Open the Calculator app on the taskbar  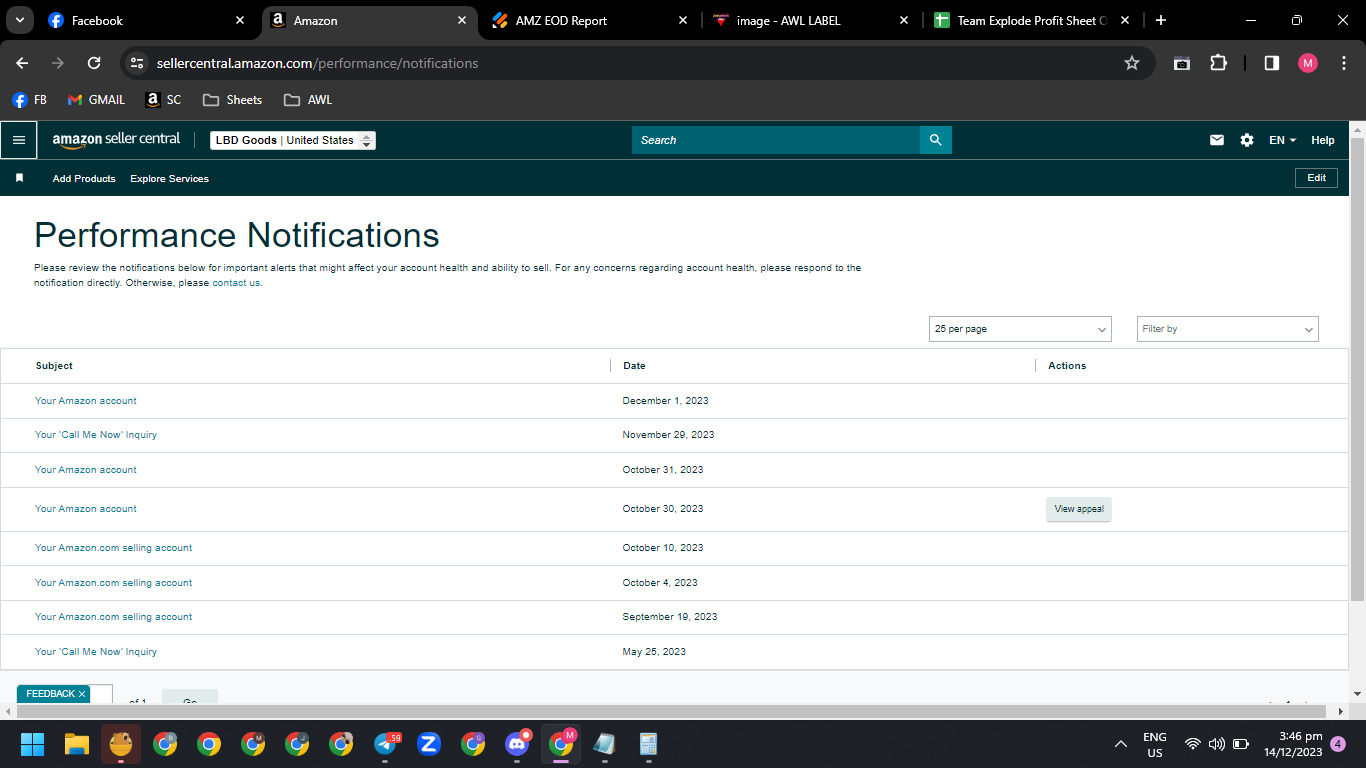(649, 744)
